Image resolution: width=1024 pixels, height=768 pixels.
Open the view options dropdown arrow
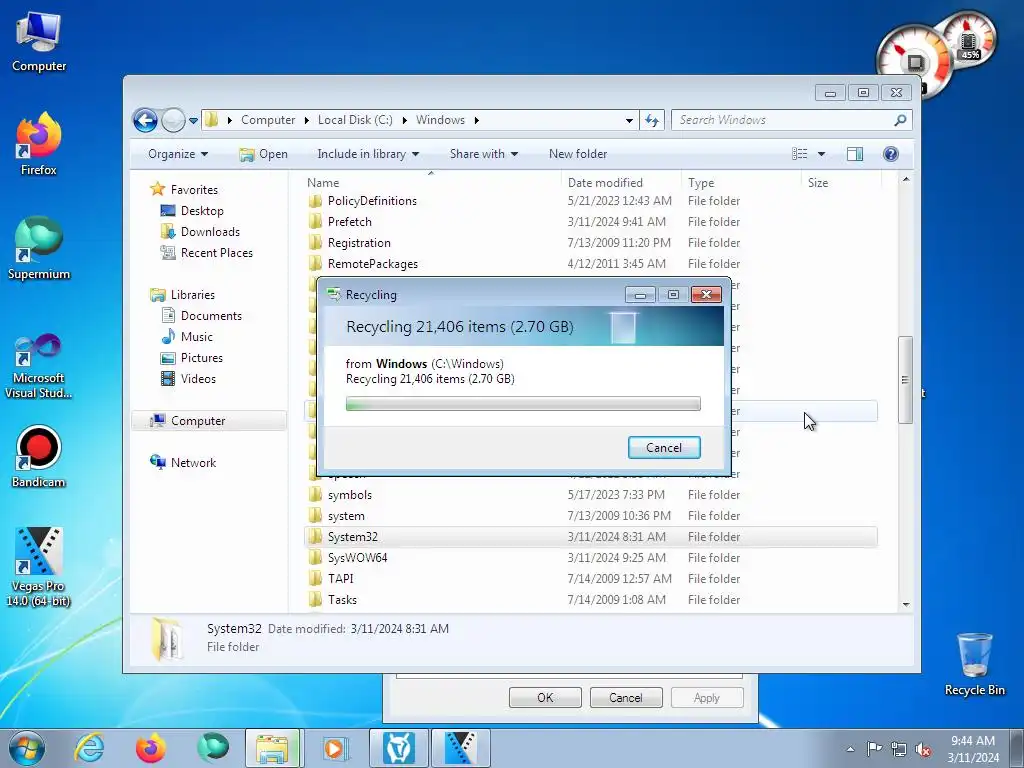pos(822,154)
